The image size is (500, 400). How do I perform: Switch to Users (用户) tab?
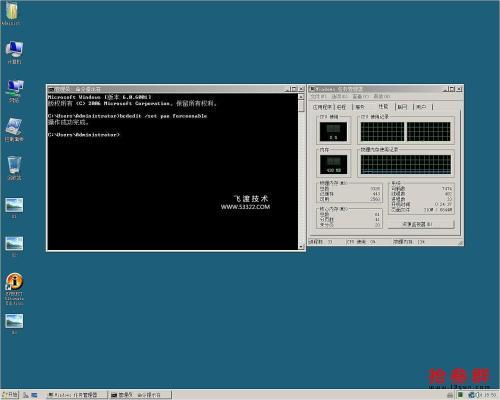(422, 107)
